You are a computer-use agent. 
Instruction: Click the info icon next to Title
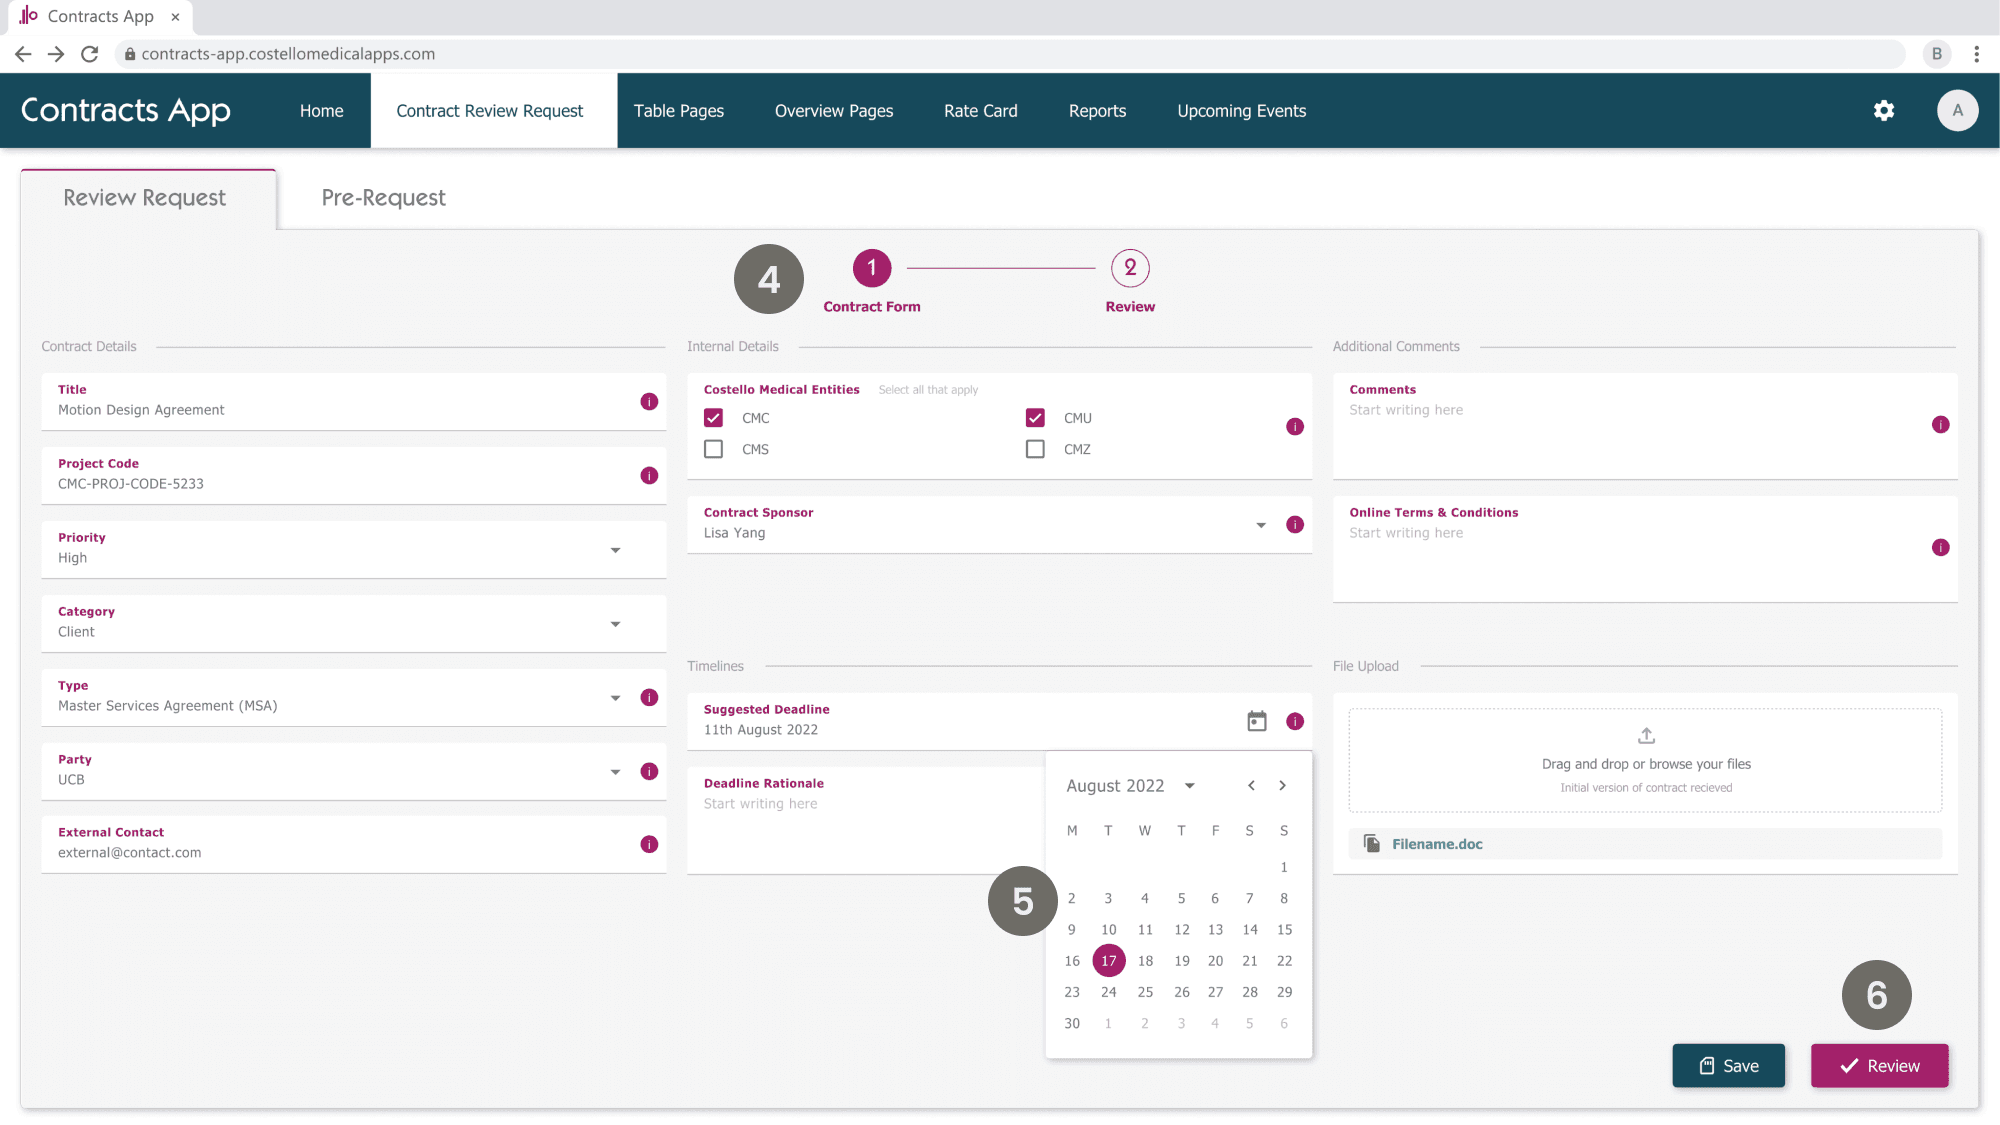pyautogui.click(x=649, y=401)
